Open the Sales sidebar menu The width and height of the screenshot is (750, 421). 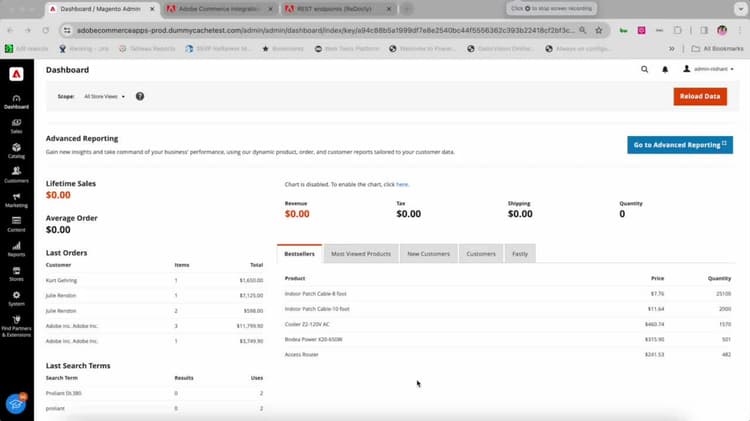point(16,126)
